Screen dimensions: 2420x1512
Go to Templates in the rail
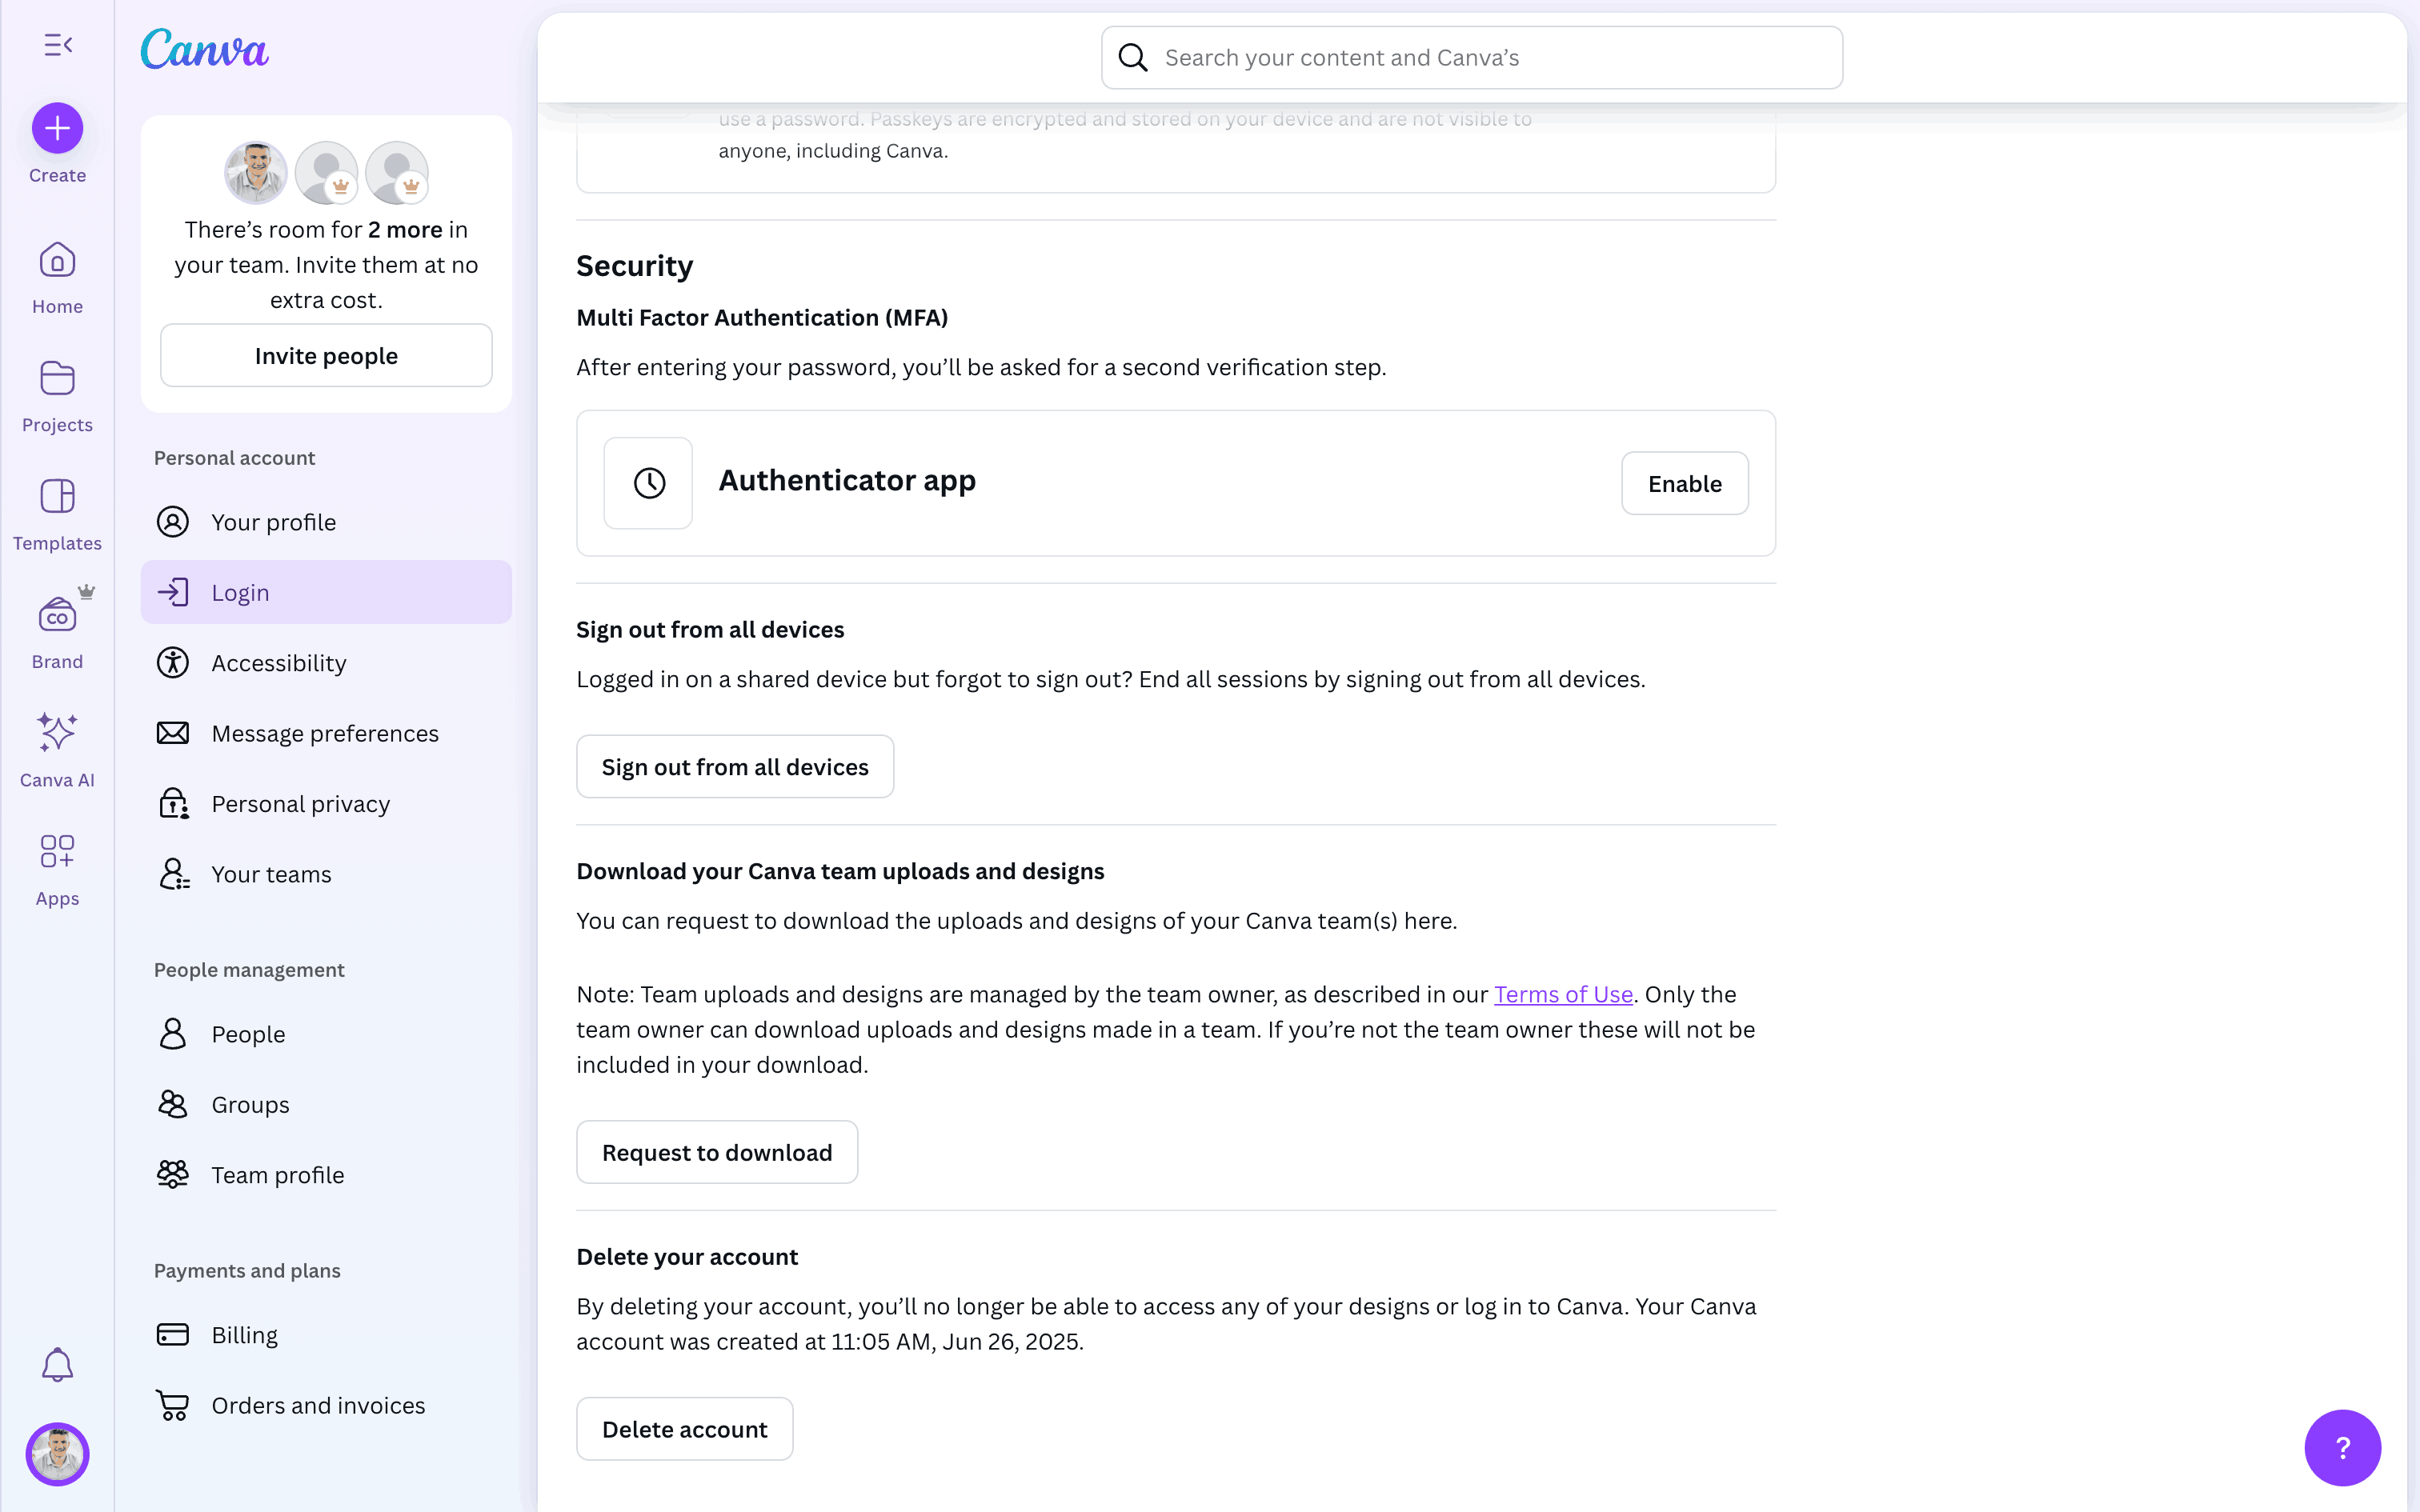coord(57,514)
